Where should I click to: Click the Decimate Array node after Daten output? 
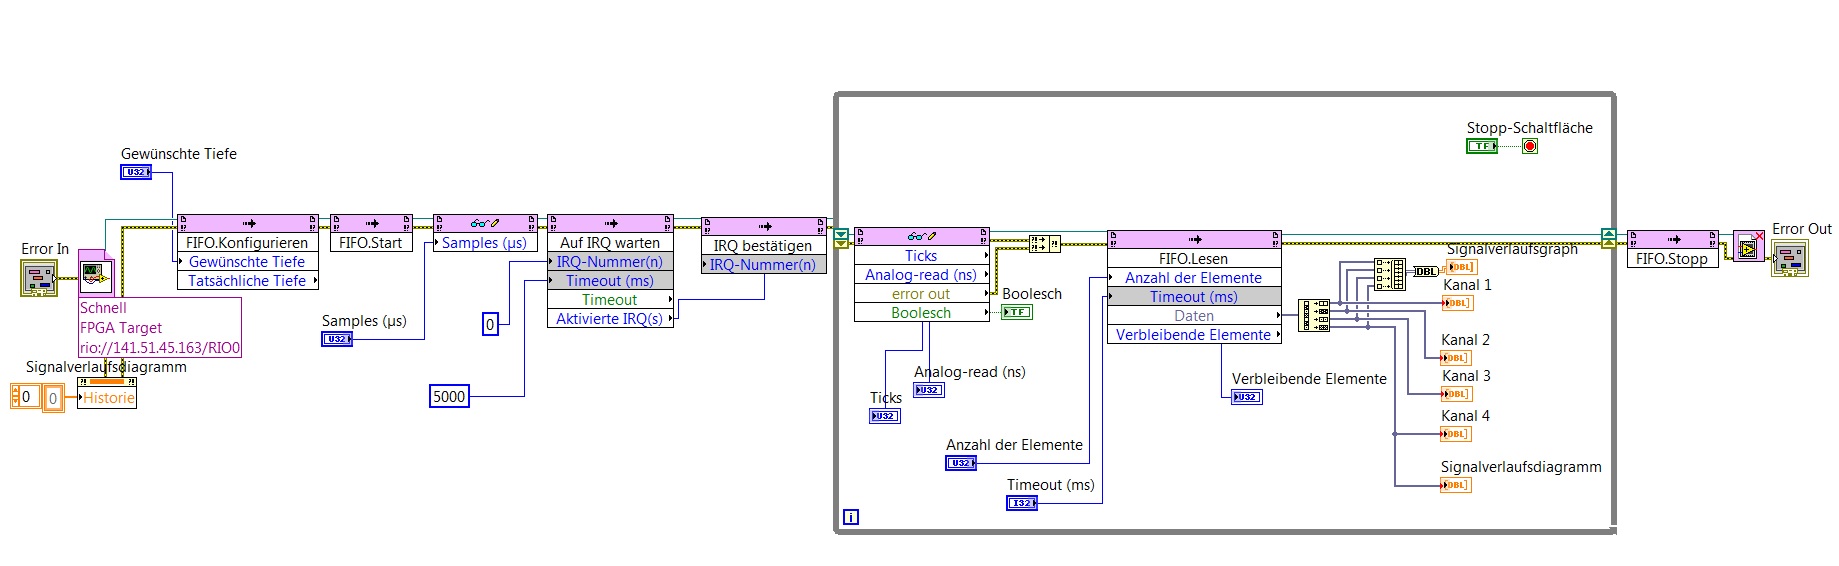point(1314,315)
